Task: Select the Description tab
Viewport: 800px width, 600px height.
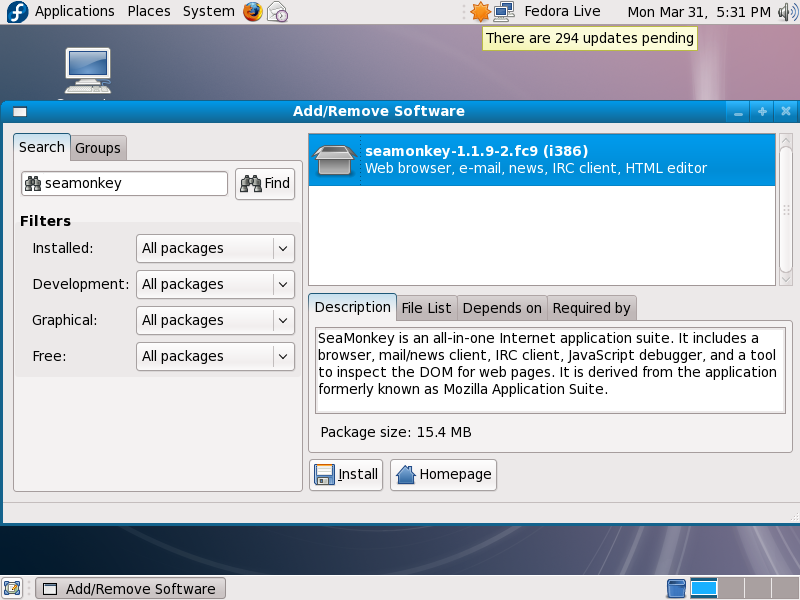Action: click(x=353, y=307)
